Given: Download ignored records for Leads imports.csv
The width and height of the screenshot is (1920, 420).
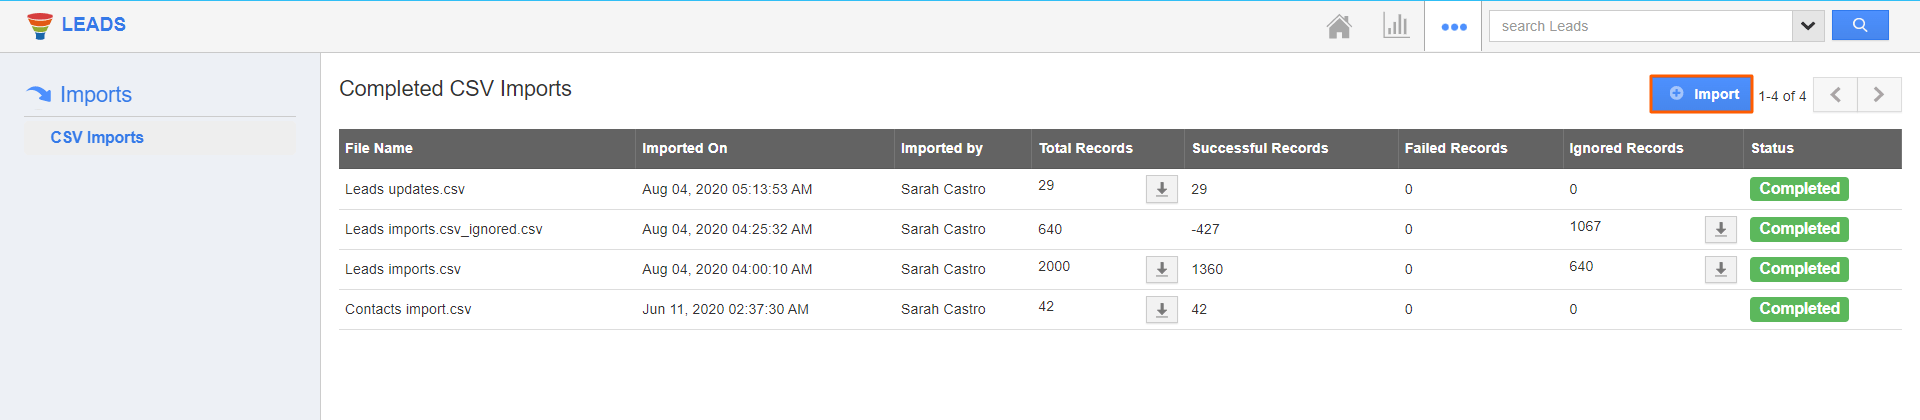Looking at the screenshot, I should (1720, 269).
